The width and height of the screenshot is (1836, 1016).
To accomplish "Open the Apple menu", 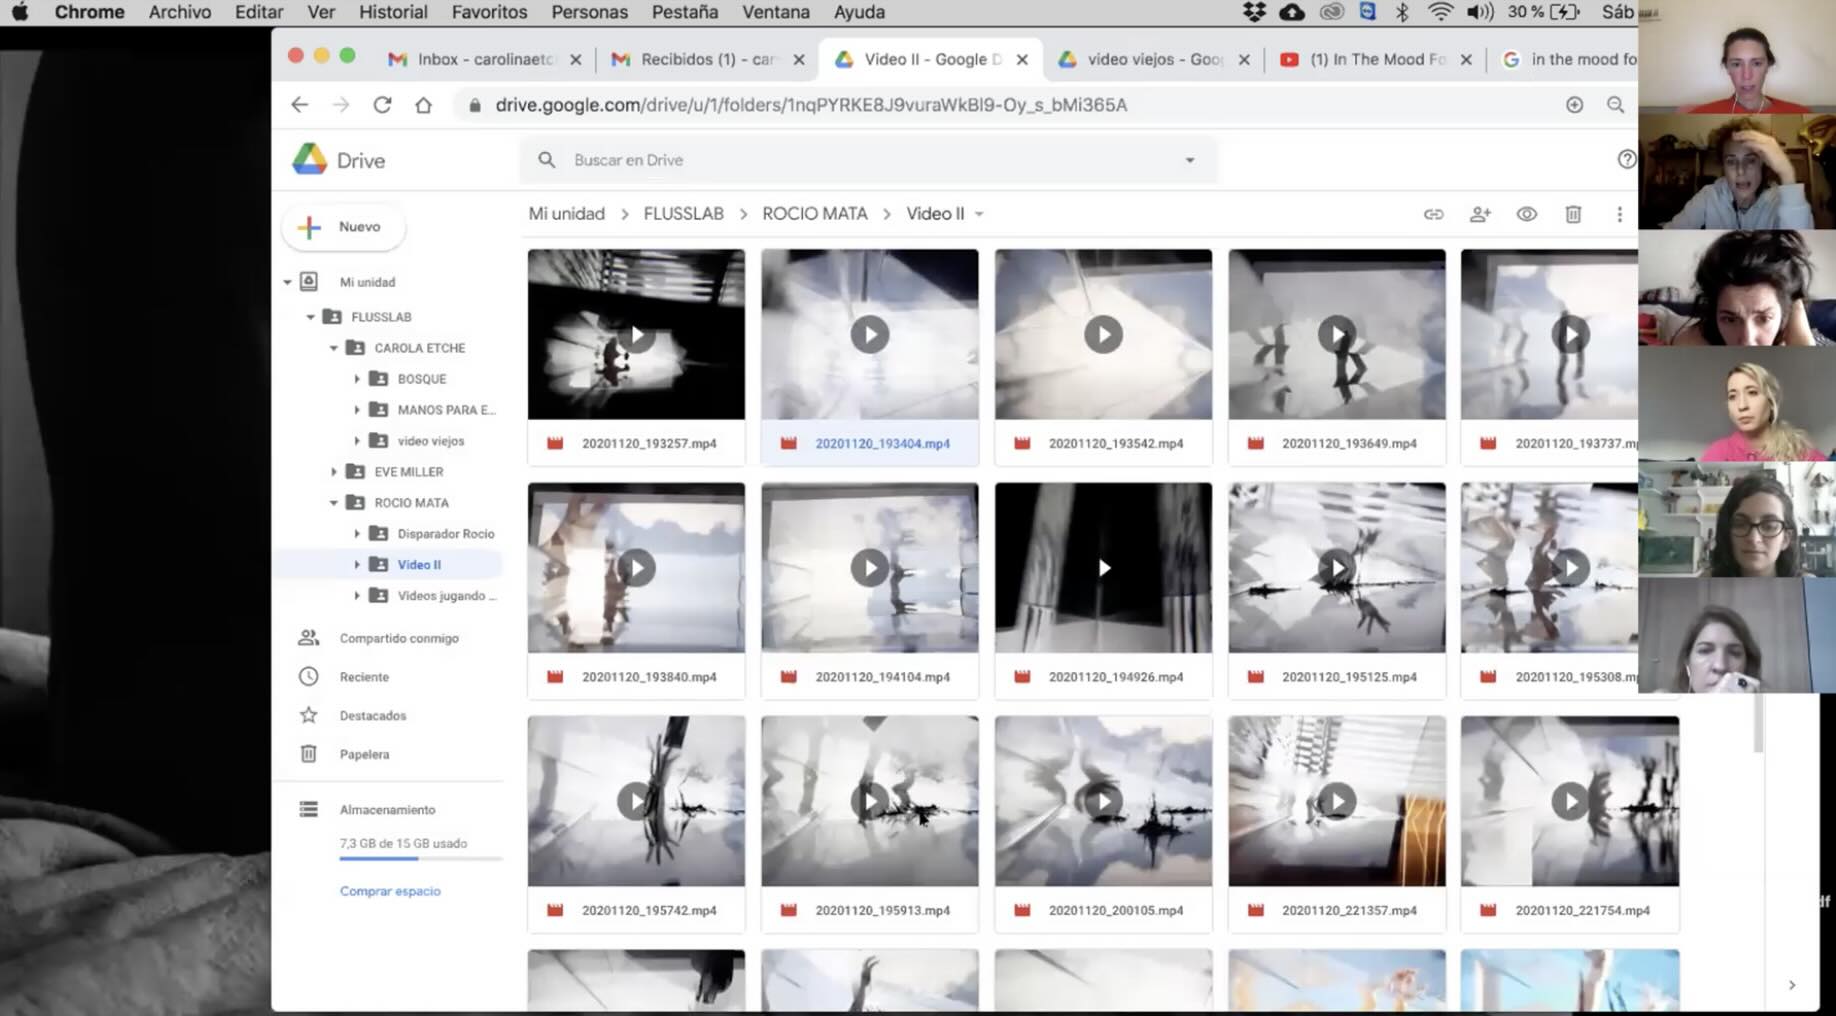I will [20, 12].
